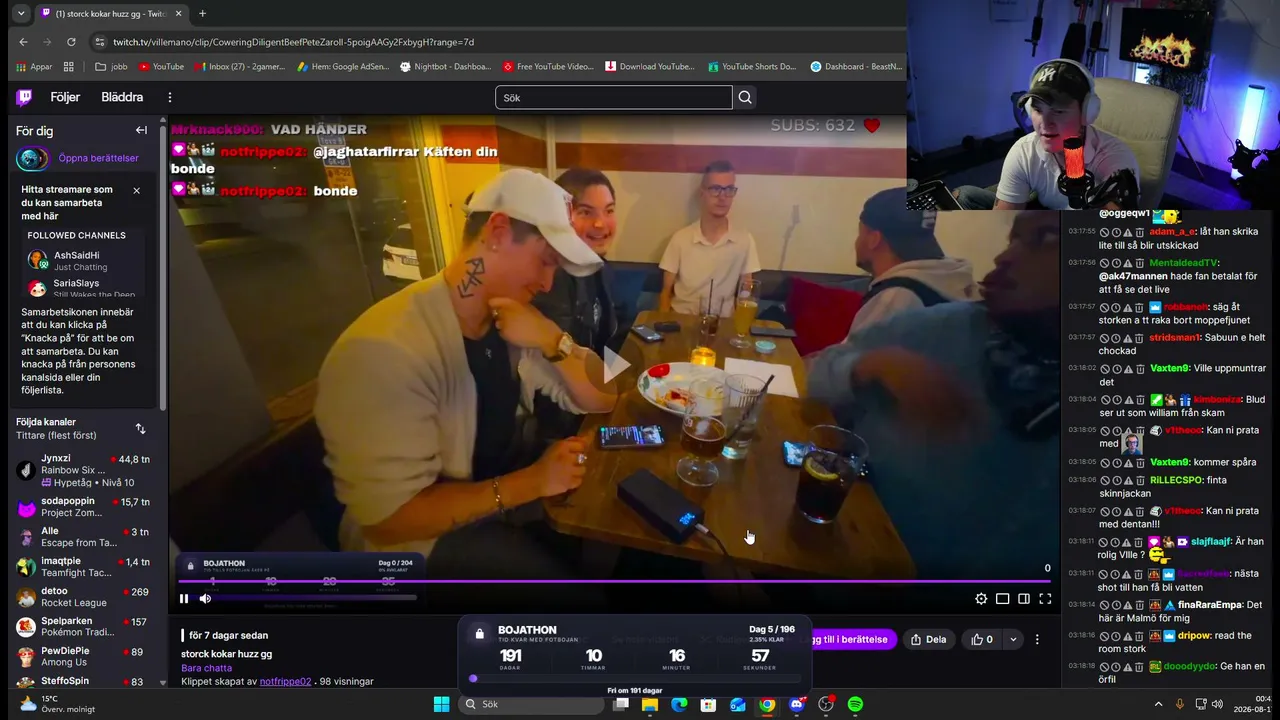Screen dimensions: 1280x720
Task: Open the Öppna berättelser stories link
Action: point(98,158)
